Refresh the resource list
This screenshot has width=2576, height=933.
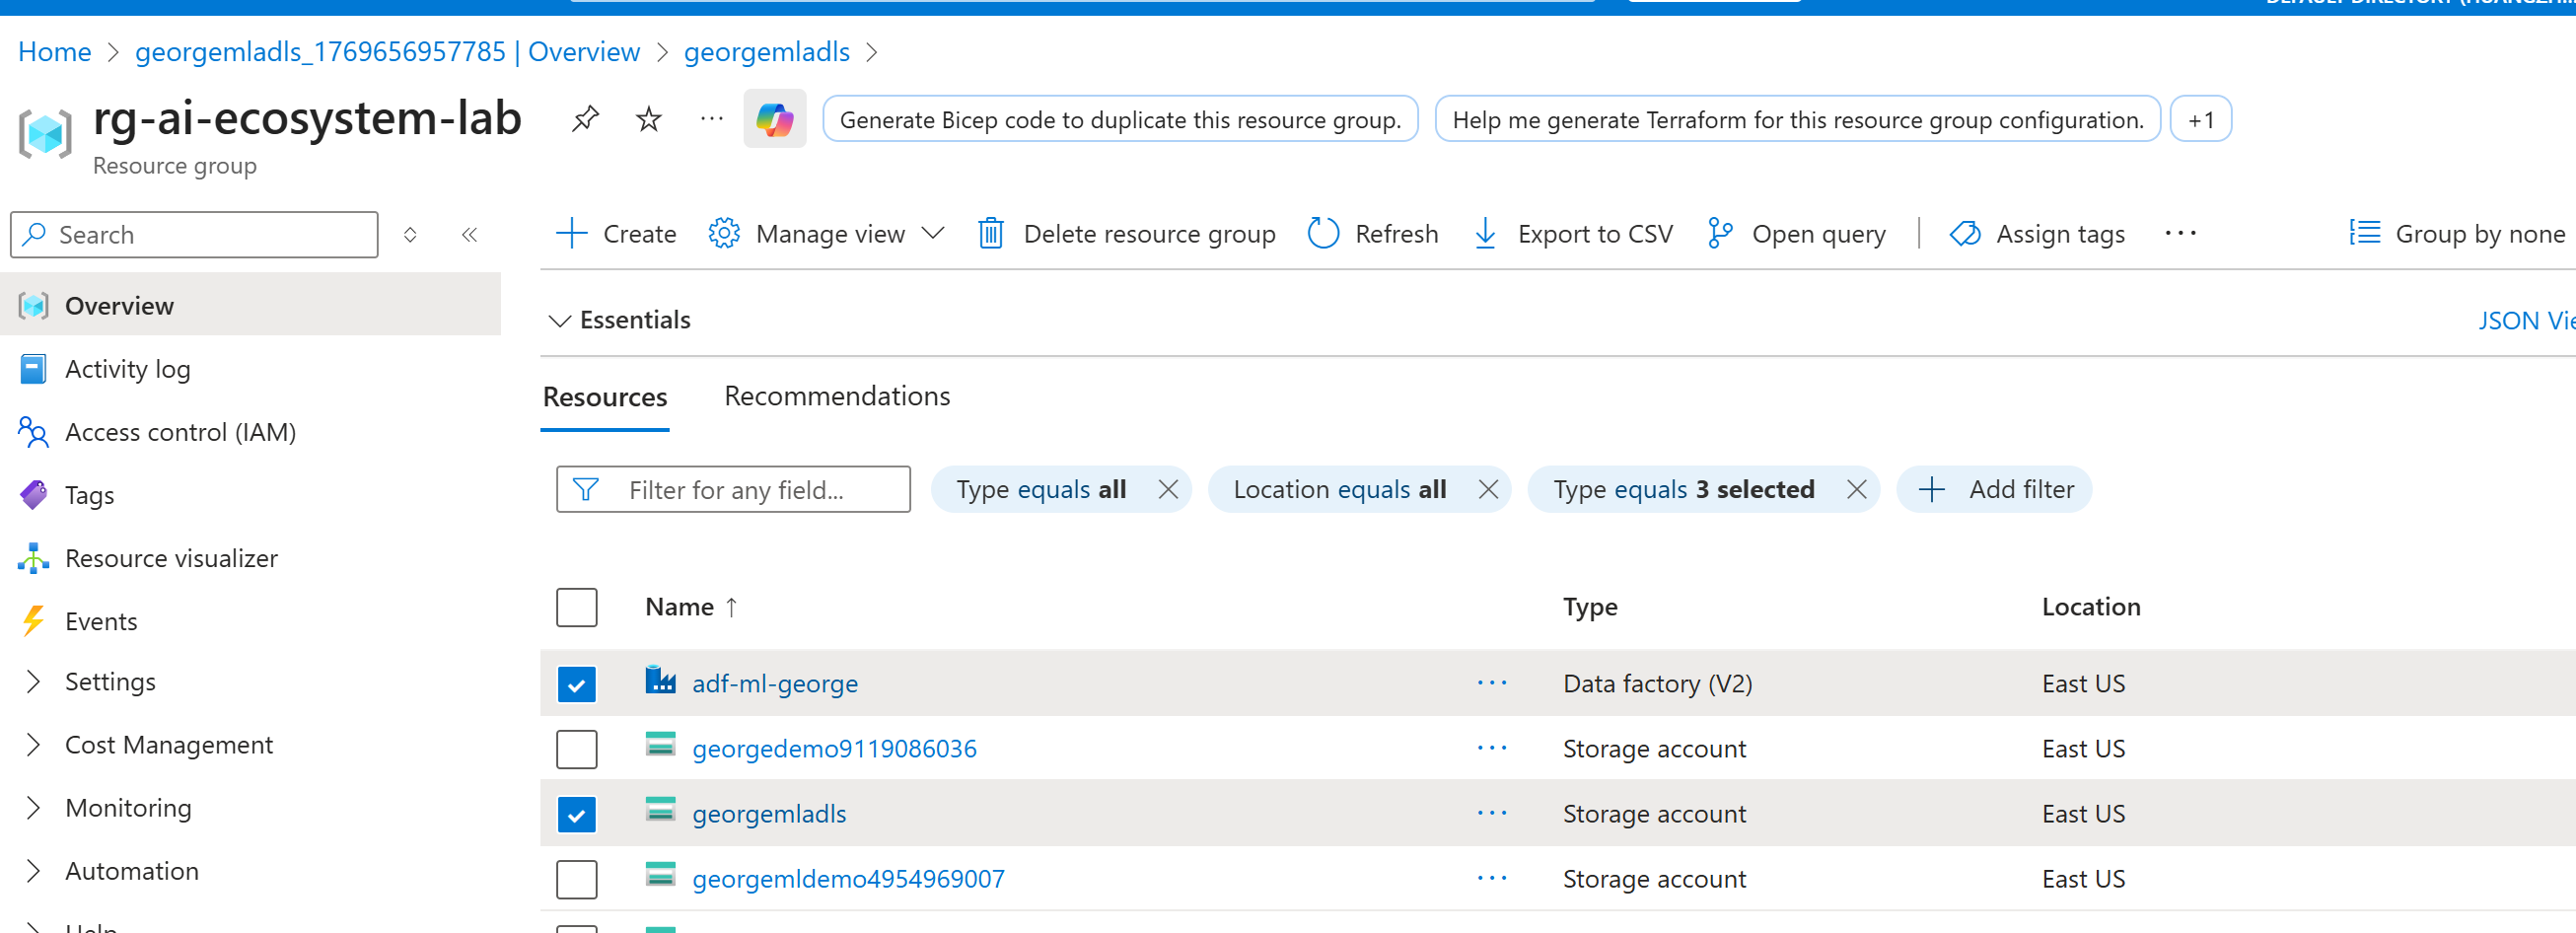coord(1372,234)
